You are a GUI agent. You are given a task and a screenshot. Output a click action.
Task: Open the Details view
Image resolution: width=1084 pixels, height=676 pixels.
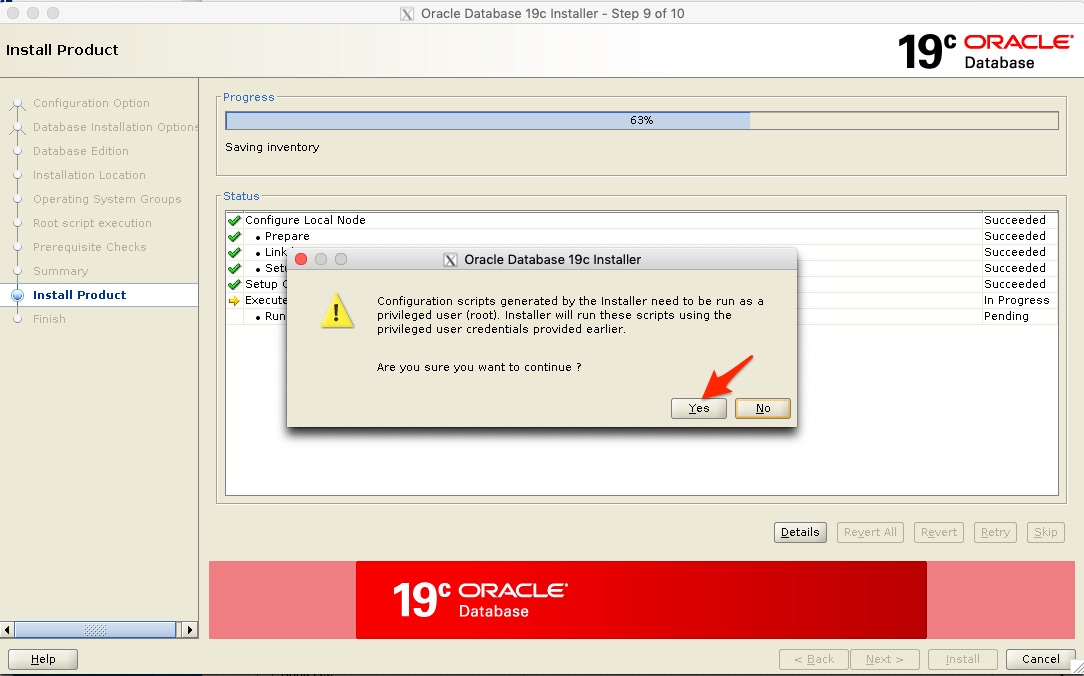(800, 532)
